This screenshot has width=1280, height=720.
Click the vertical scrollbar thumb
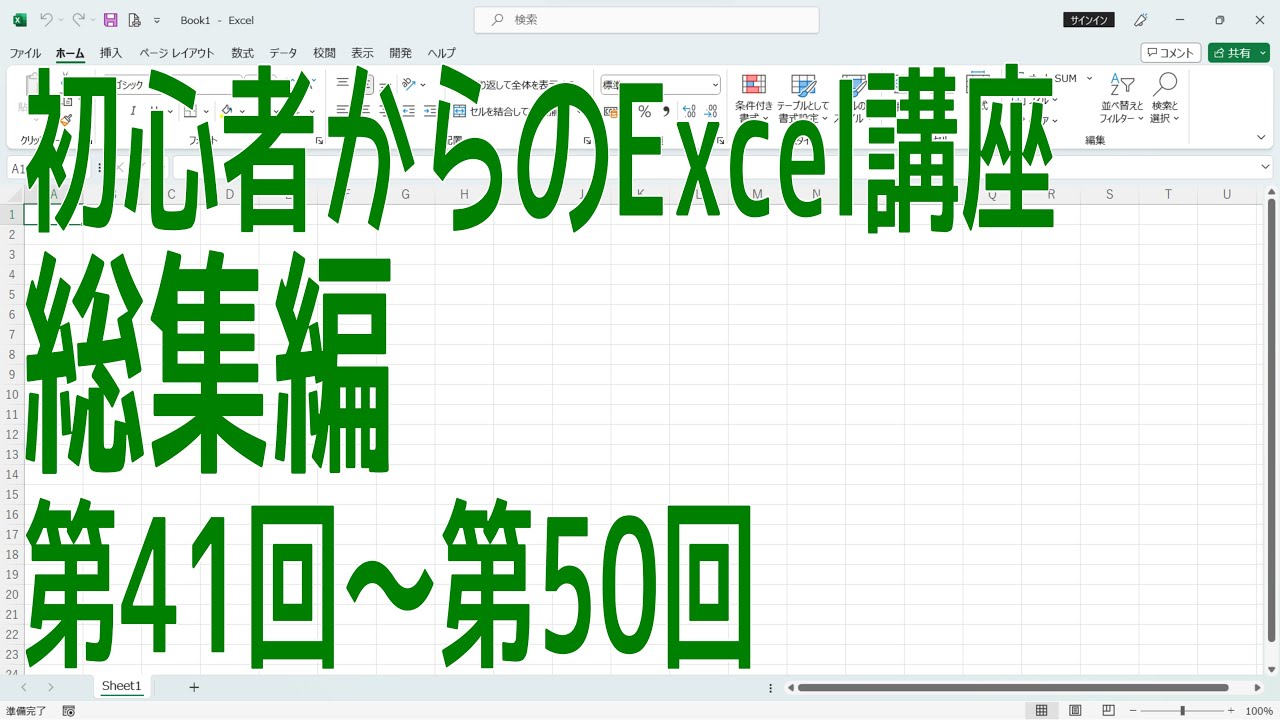1271,420
